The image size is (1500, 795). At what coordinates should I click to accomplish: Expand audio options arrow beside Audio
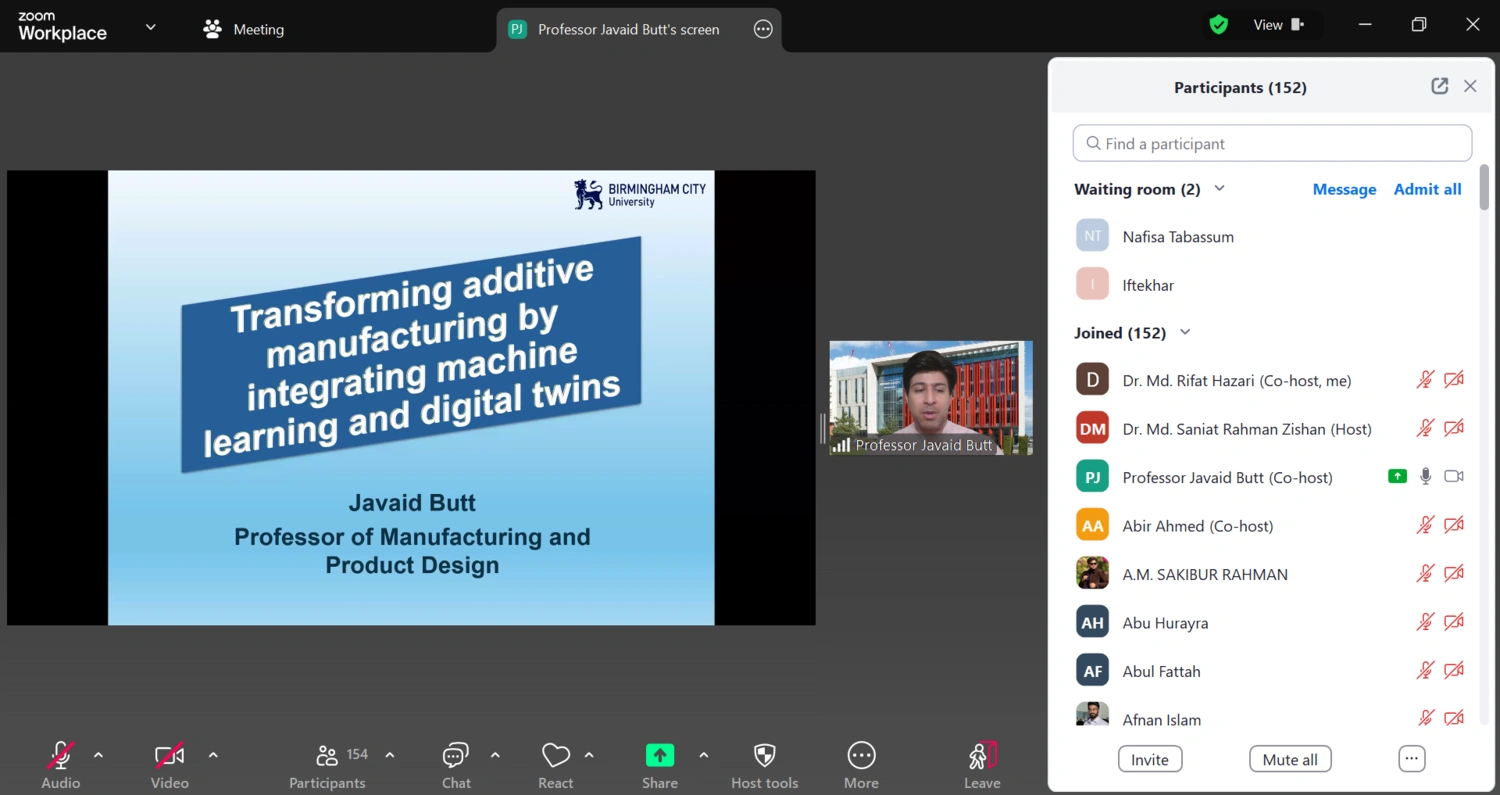[x=98, y=755]
